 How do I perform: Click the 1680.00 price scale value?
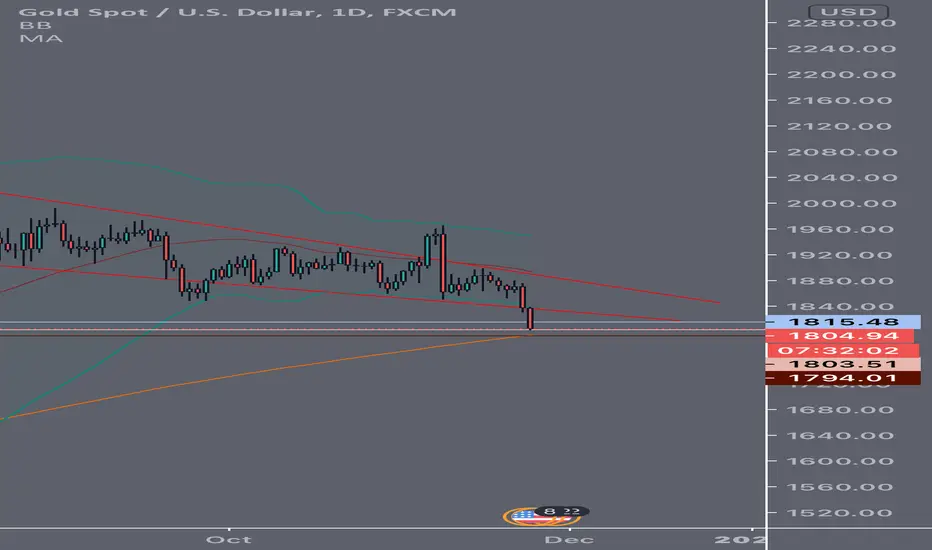pyautogui.click(x=841, y=410)
